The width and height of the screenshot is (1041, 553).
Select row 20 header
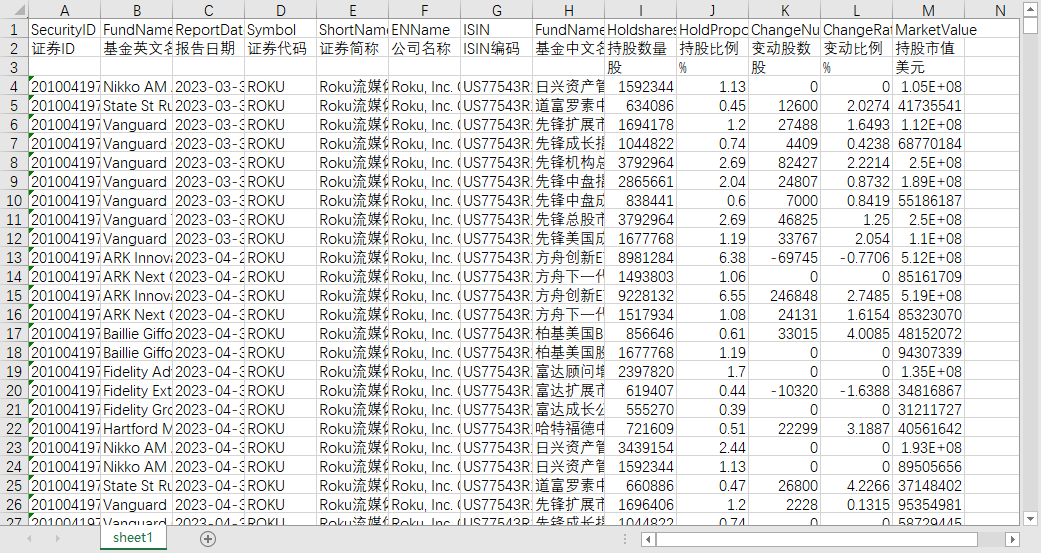click(x=14, y=390)
